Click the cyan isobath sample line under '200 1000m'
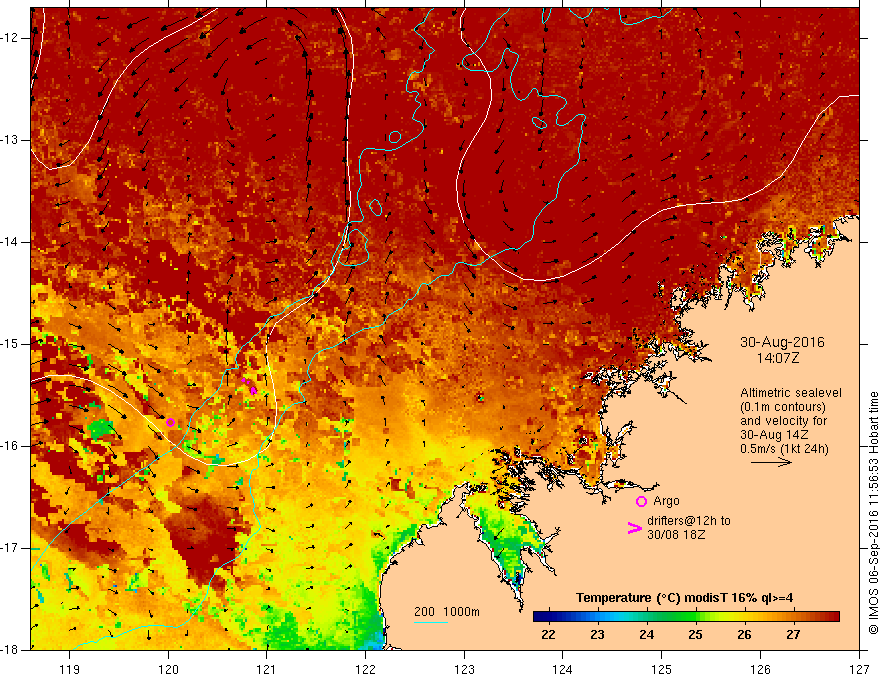This screenshot has width=880, height=680. 431,622
